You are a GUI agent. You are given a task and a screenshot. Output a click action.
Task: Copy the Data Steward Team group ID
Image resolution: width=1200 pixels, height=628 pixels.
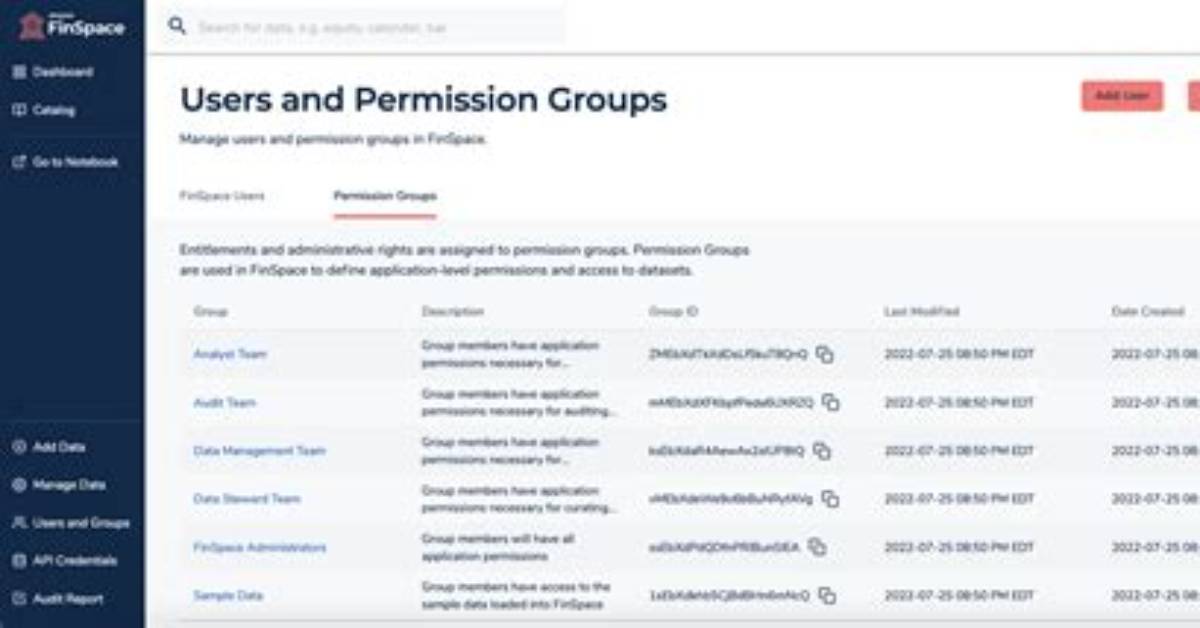830,499
